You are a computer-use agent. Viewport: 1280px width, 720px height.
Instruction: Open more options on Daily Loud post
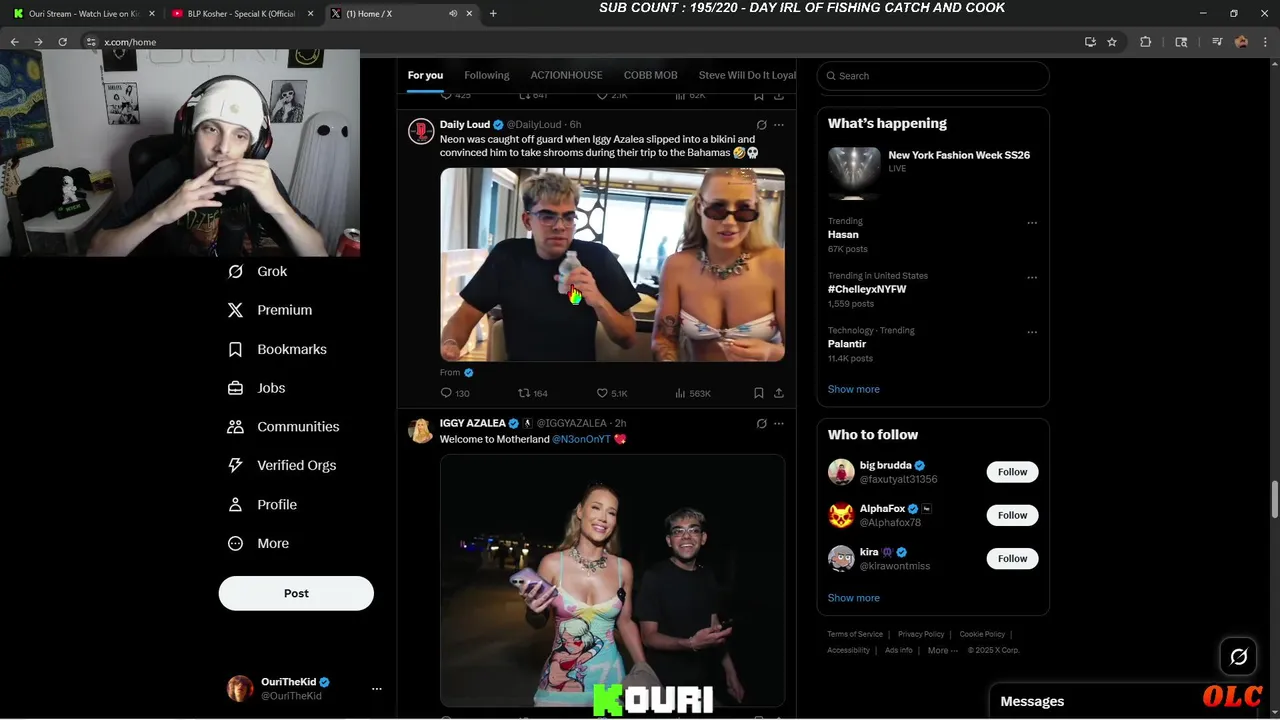click(x=779, y=125)
